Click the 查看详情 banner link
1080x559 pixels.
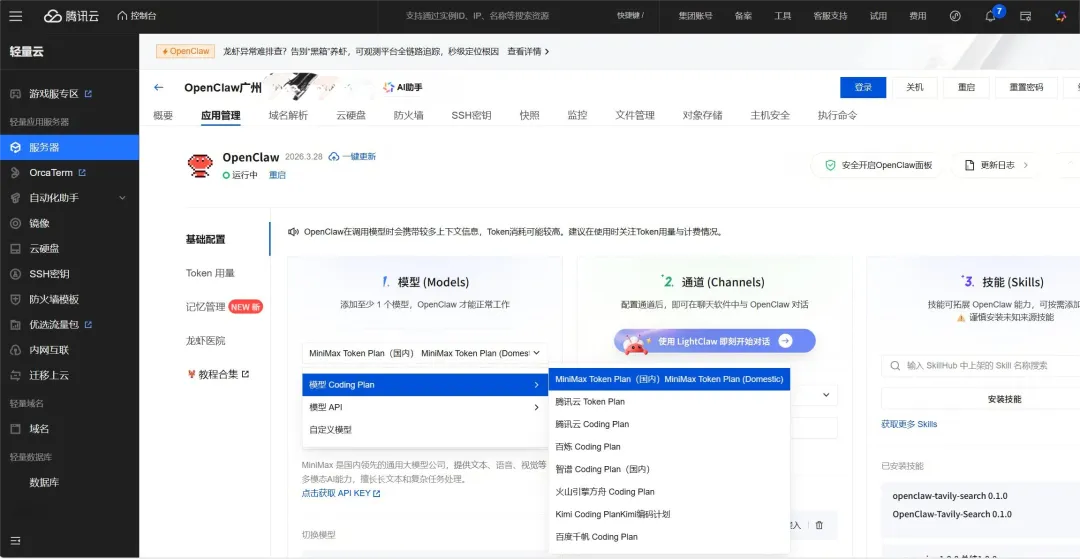528,52
